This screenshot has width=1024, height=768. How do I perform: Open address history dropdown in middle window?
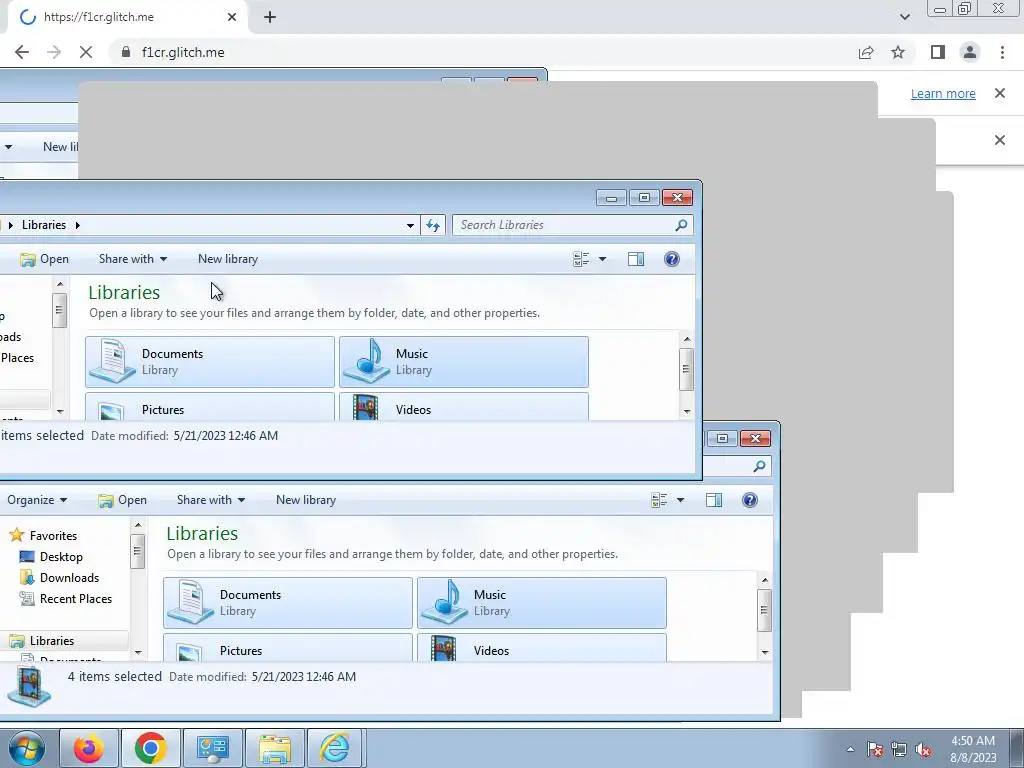pos(410,225)
